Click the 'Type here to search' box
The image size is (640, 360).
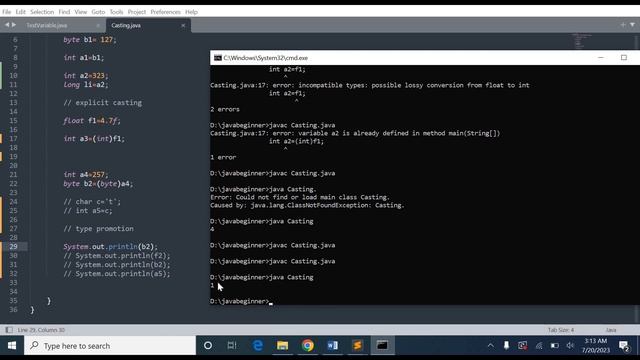pos(110,346)
